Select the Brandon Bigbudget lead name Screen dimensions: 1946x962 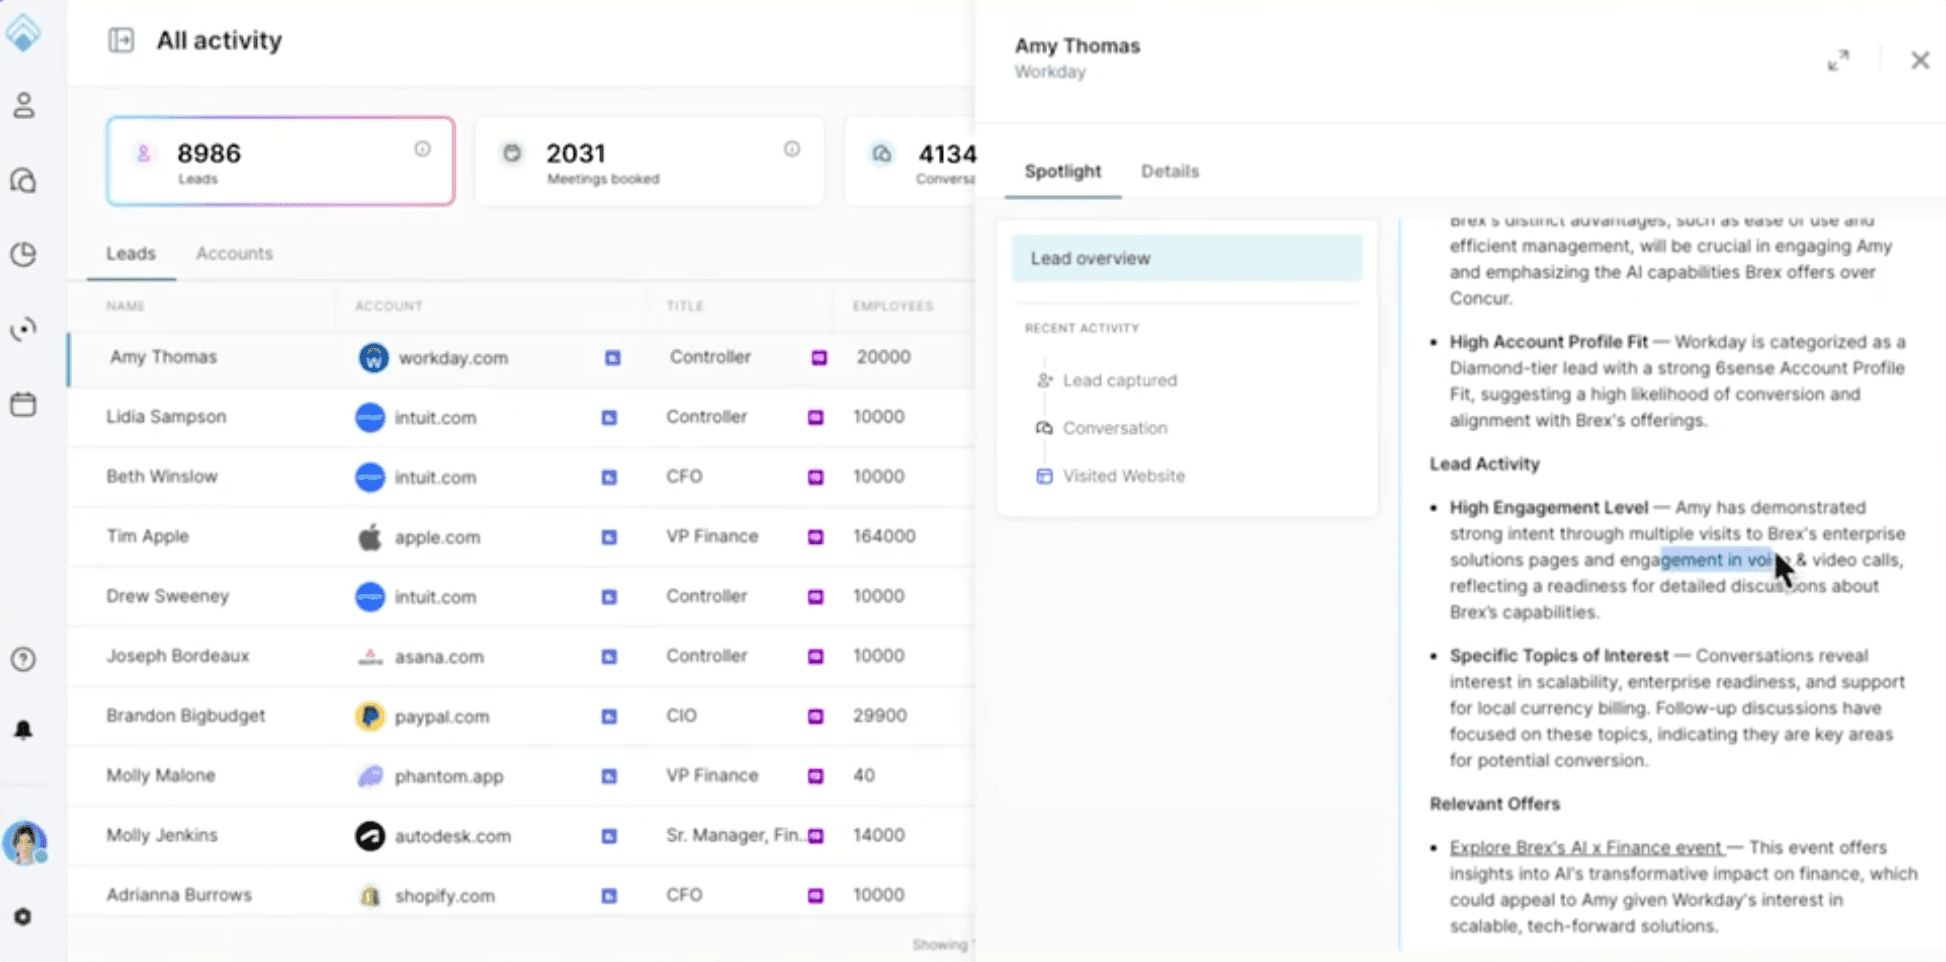coord(186,716)
